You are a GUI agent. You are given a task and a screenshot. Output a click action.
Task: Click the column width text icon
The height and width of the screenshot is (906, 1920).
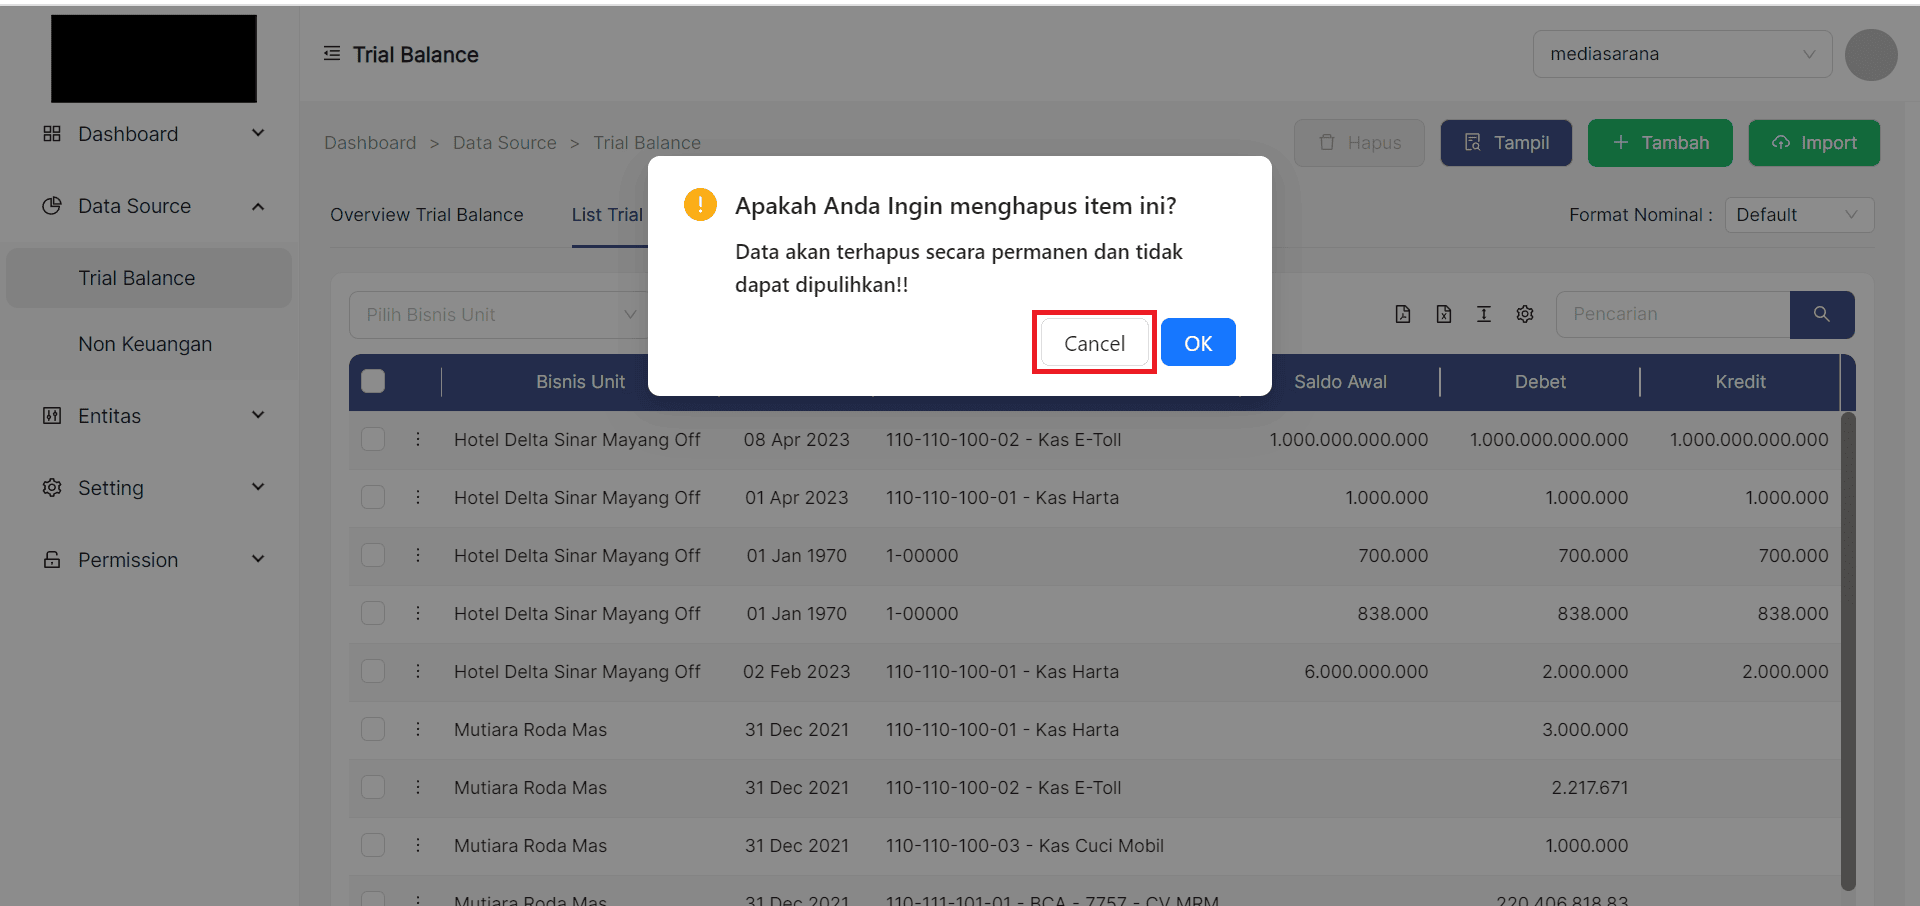1484,314
